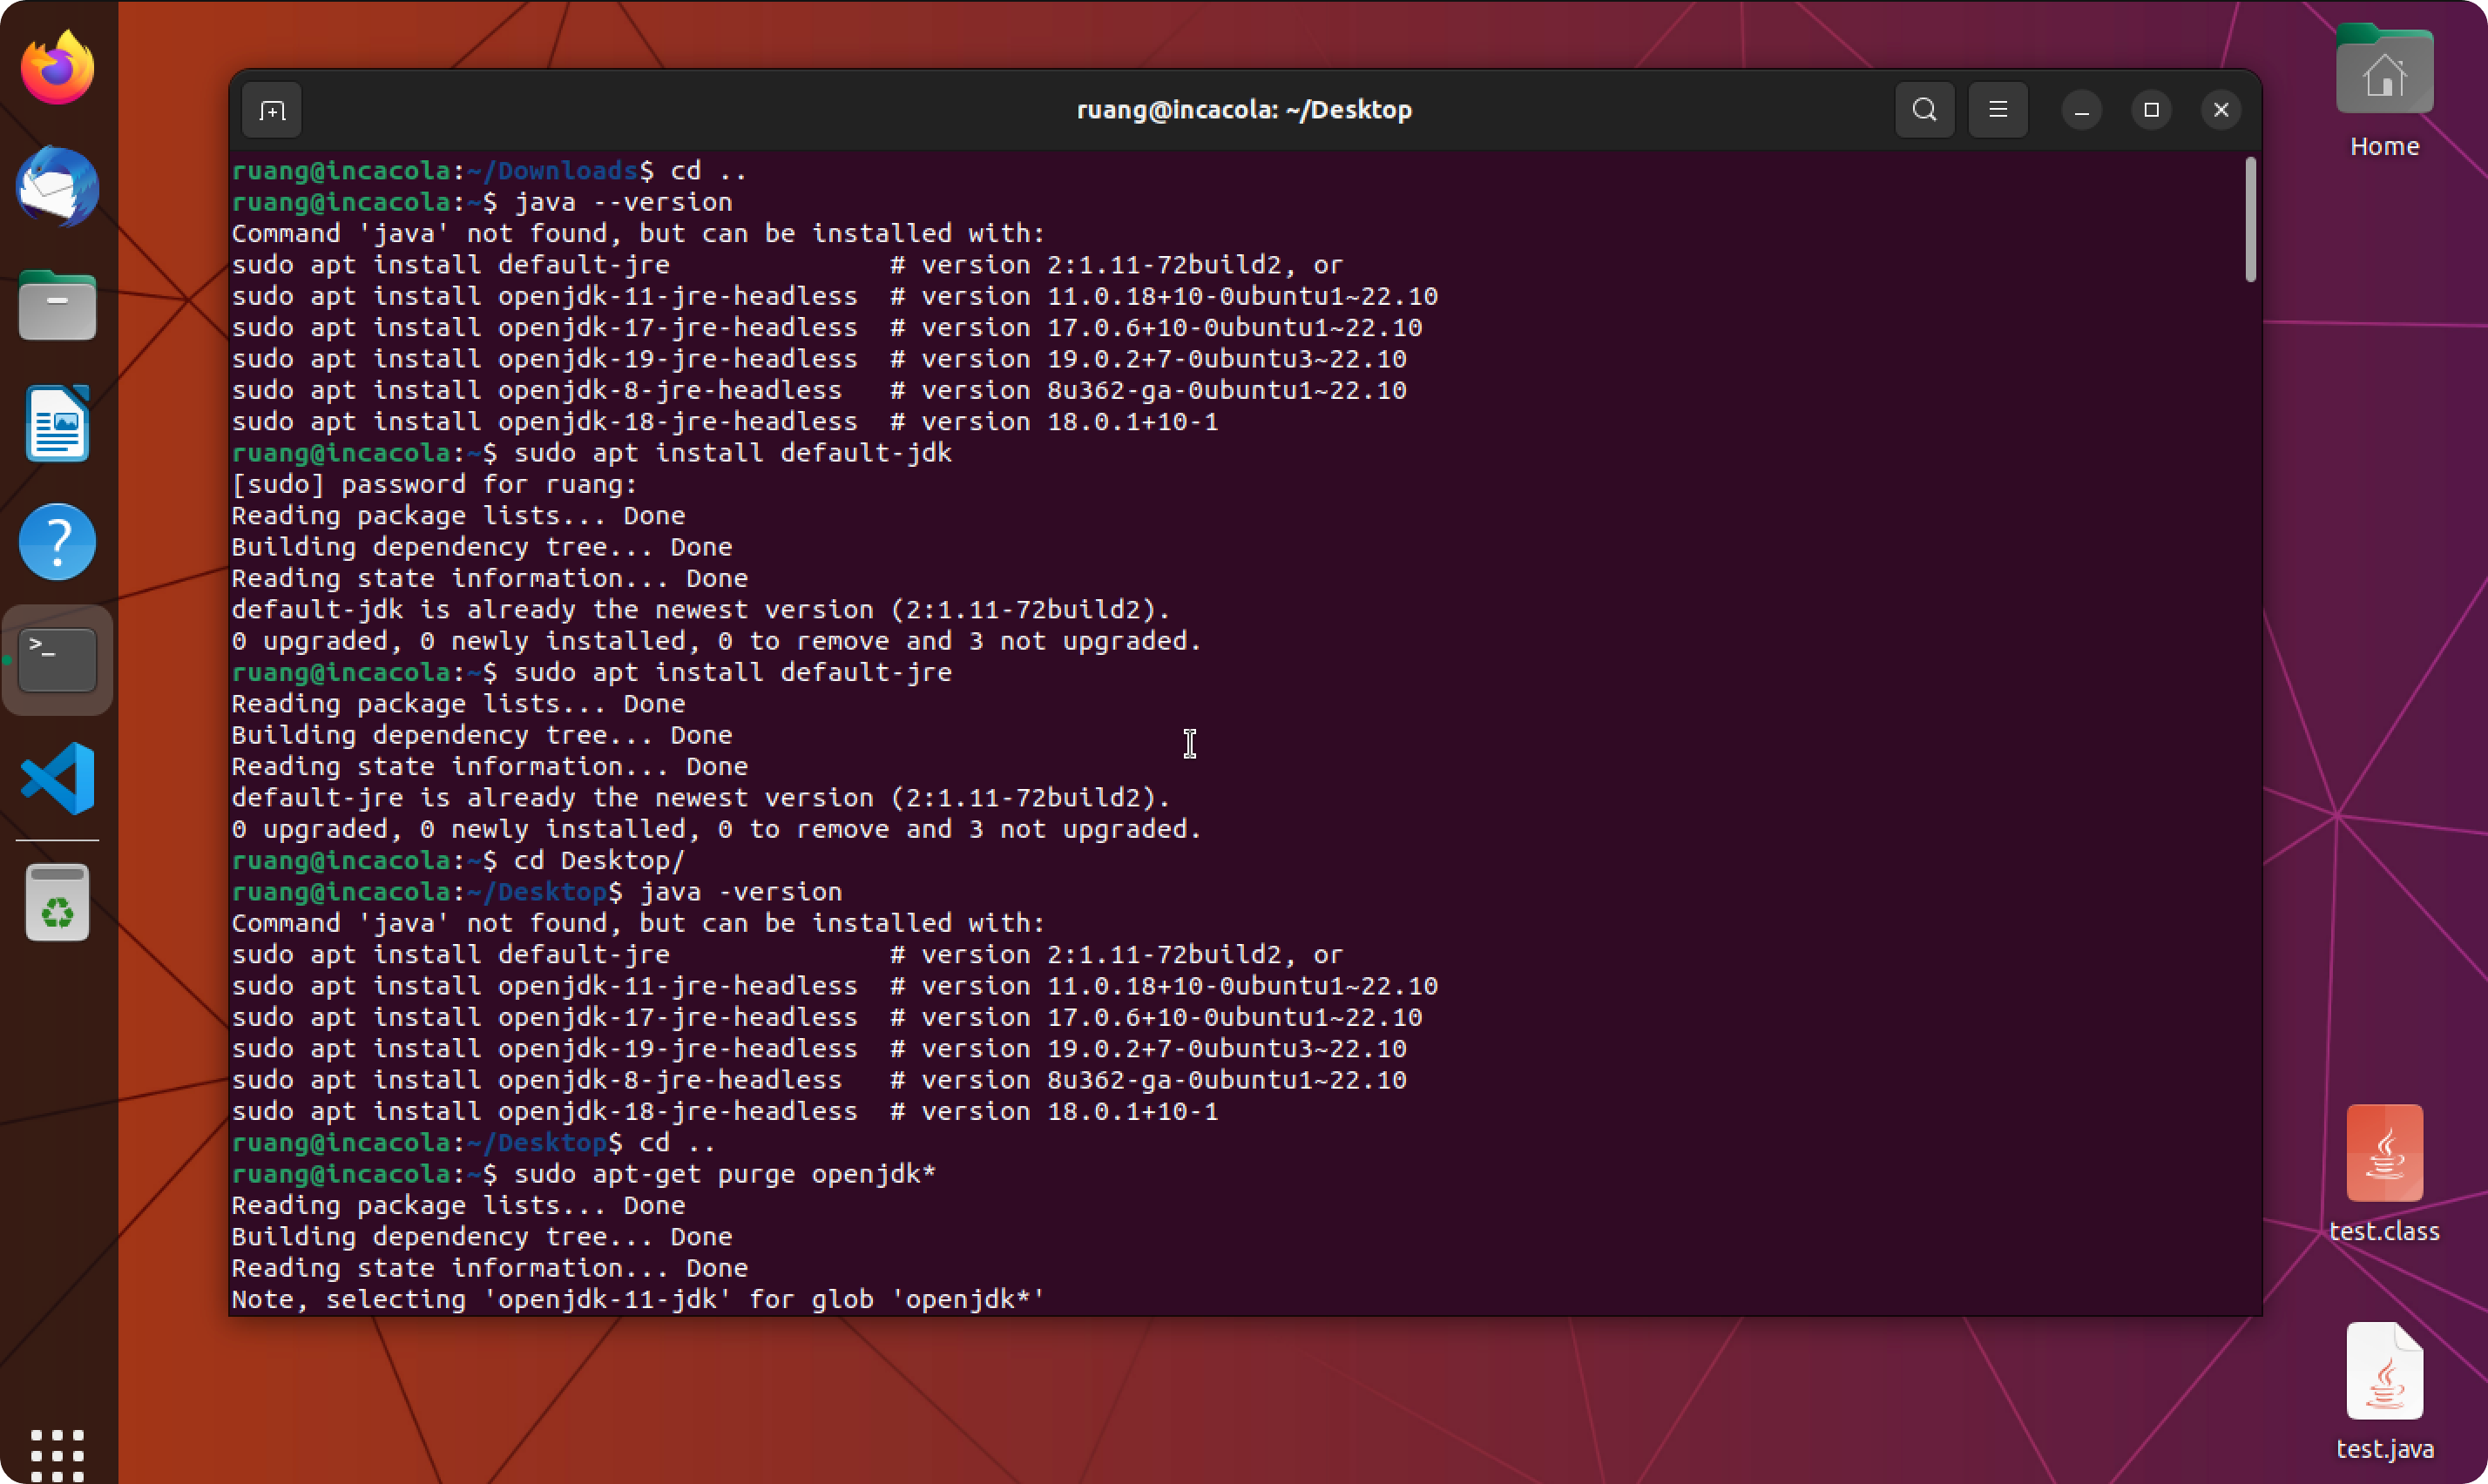Click the '~/Downloads$ cd ..' line

[490, 171]
